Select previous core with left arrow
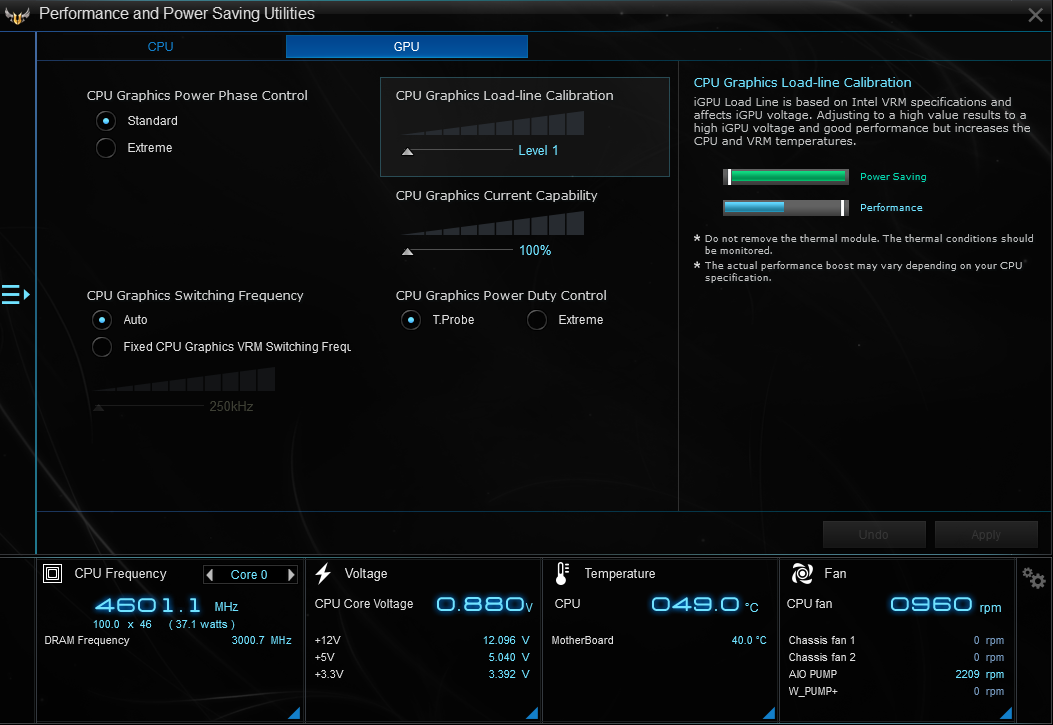This screenshot has width=1053, height=725. point(210,575)
